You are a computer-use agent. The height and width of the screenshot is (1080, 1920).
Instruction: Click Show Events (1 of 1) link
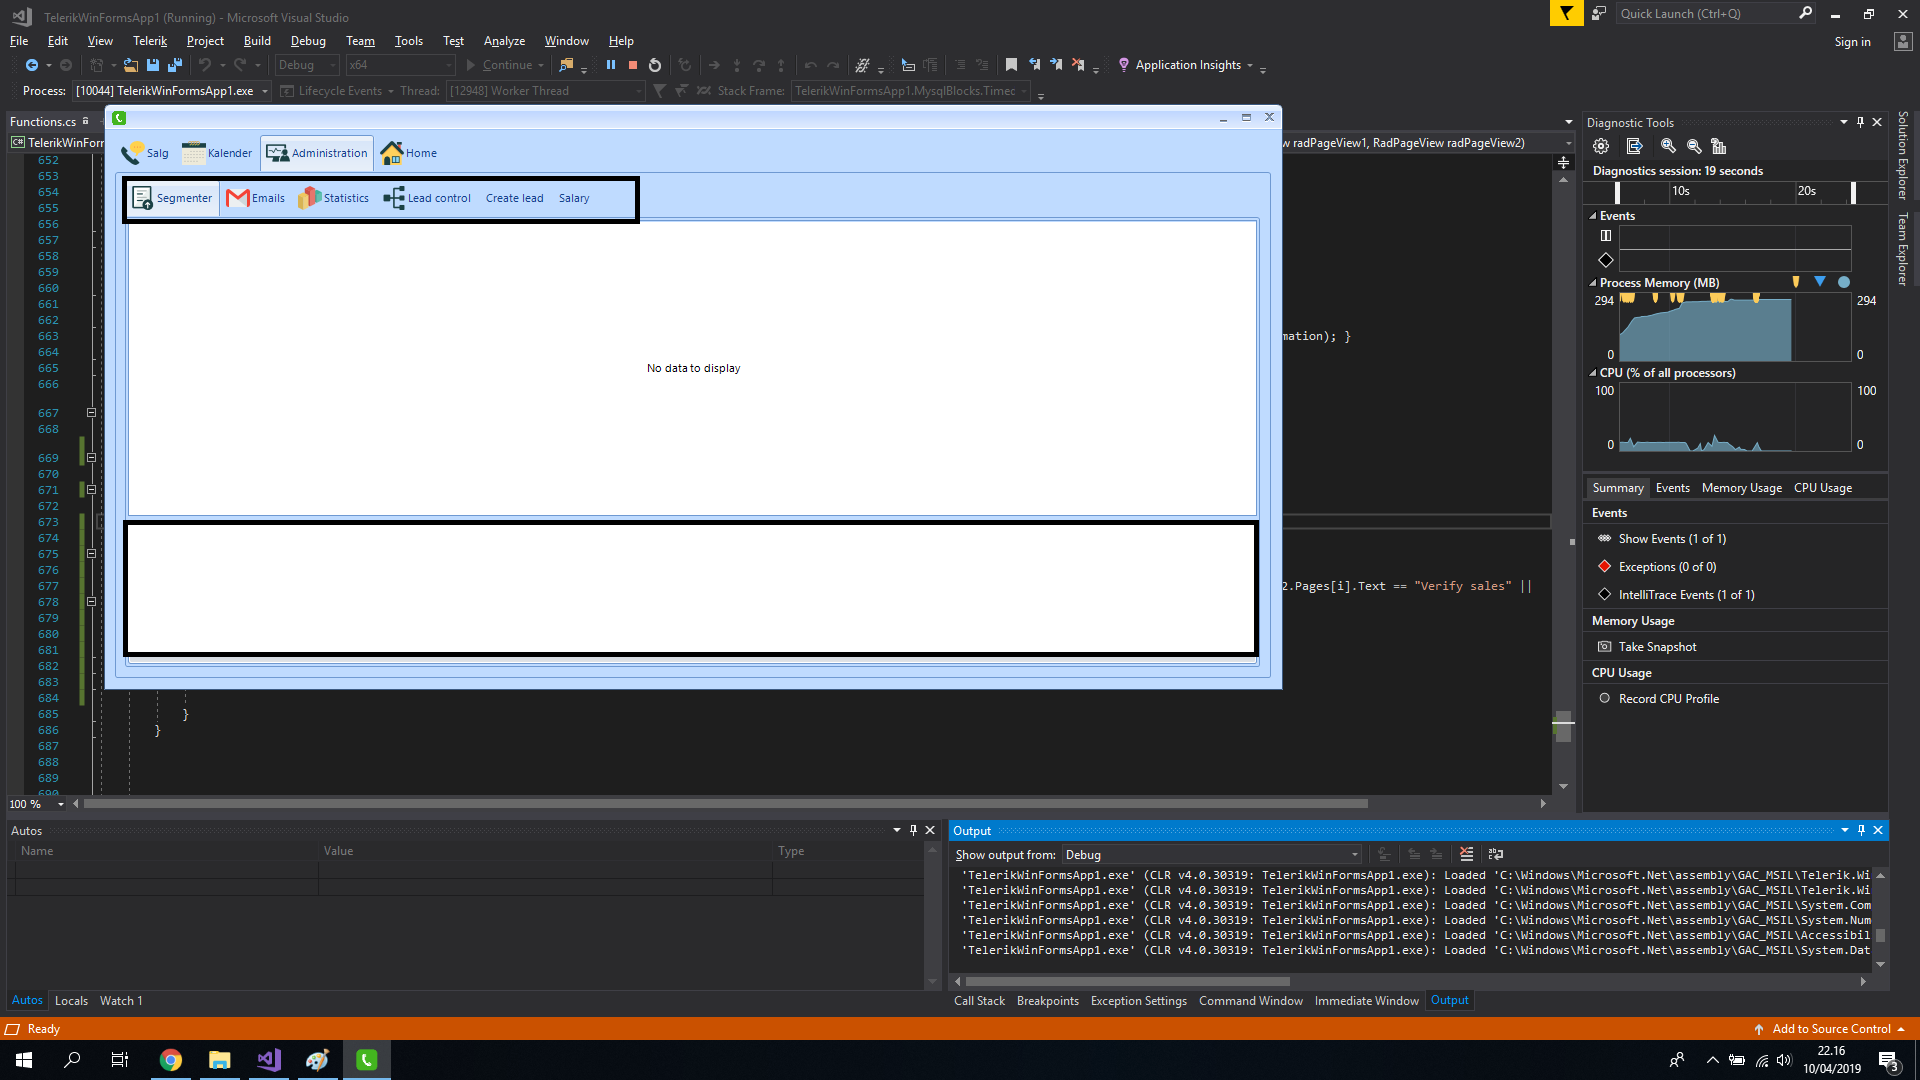coord(1672,539)
